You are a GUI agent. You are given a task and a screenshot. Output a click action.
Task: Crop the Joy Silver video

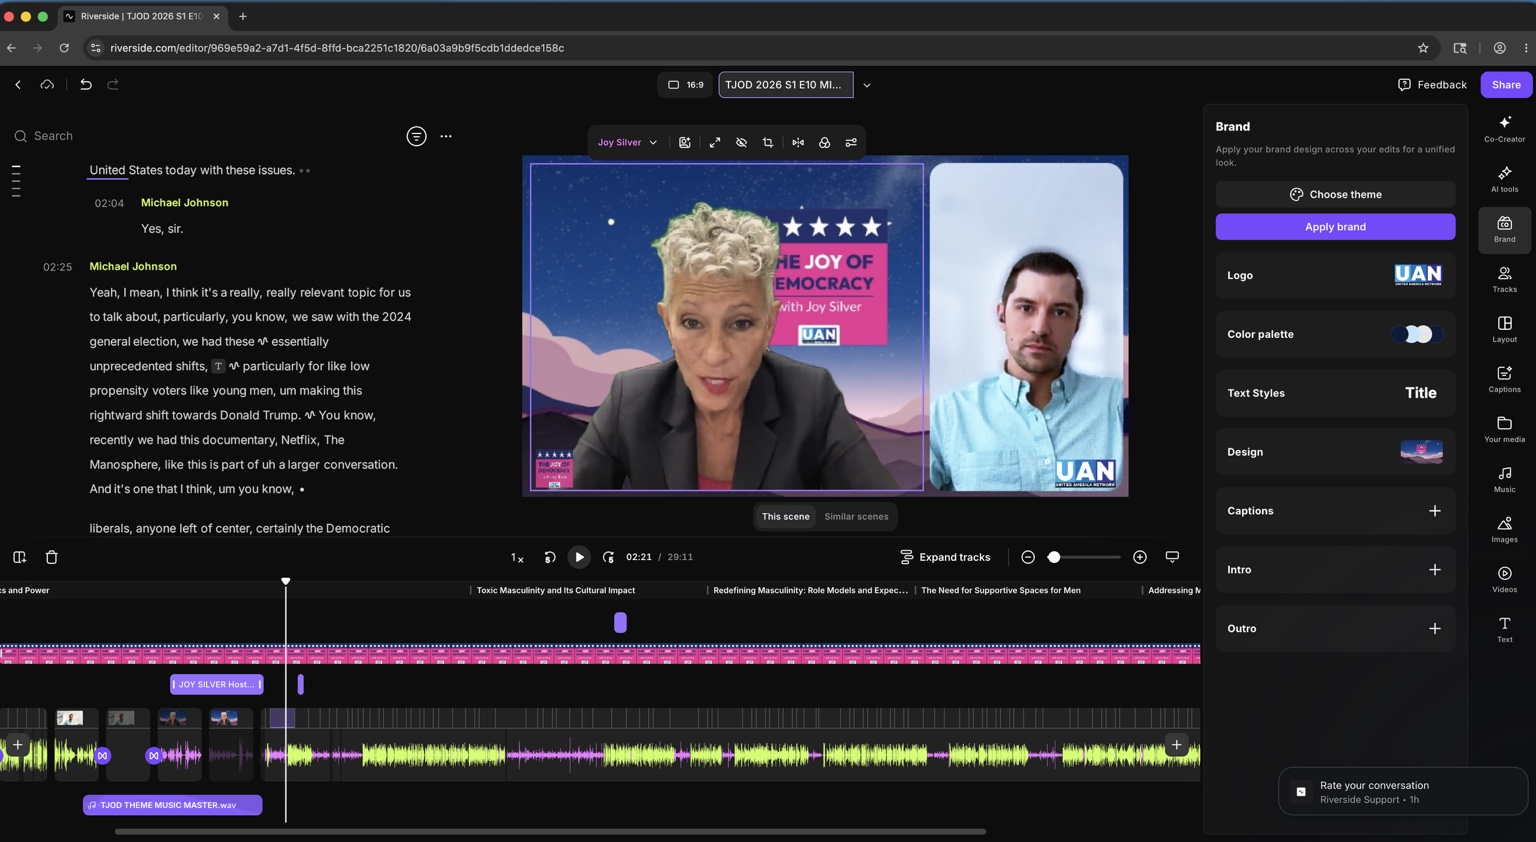(768, 143)
